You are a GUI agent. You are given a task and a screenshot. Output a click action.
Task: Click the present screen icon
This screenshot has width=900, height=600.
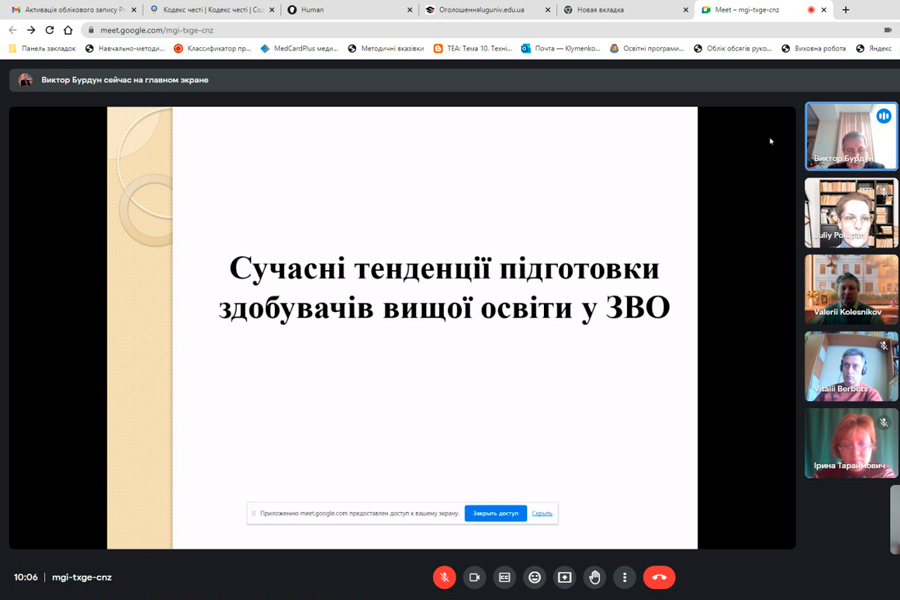pyautogui.click(x=565, y=577)
